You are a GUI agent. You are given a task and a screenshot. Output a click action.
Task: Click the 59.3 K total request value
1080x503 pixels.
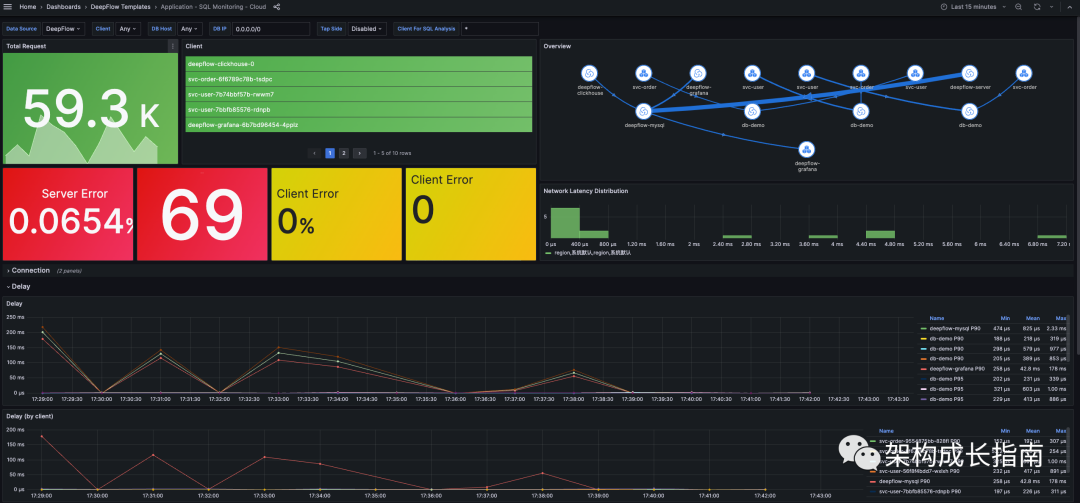pyautogui.click(x=91, y=109)
